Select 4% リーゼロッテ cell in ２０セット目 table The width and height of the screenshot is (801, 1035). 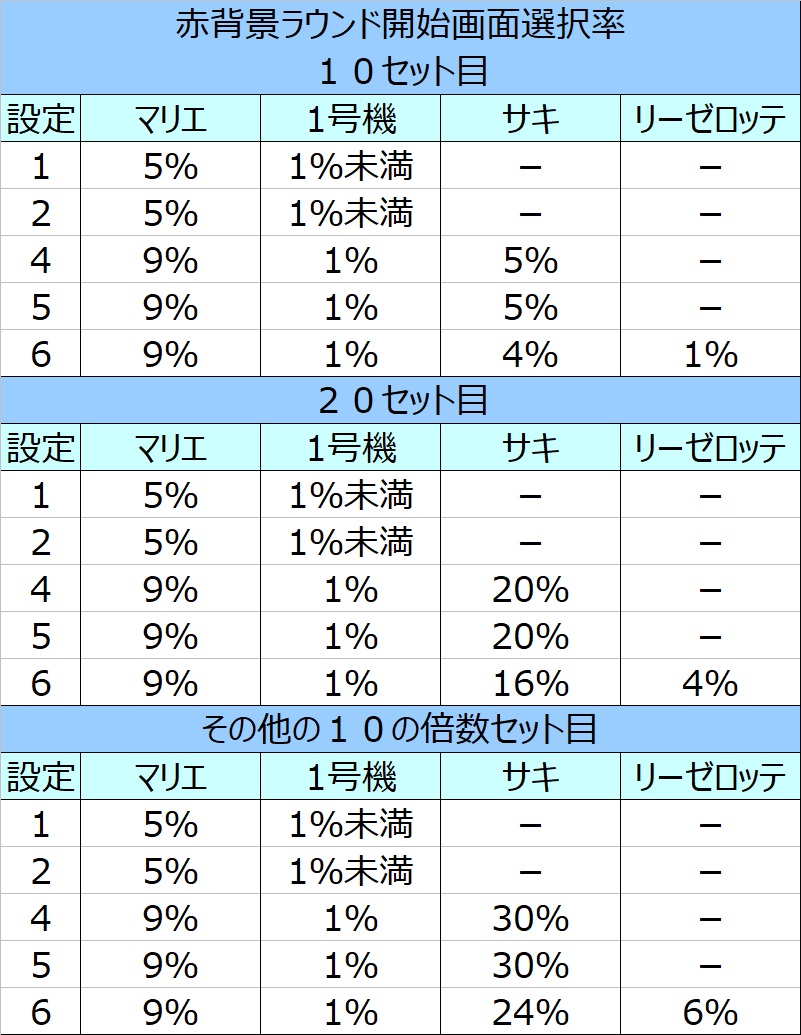point(710,683)
